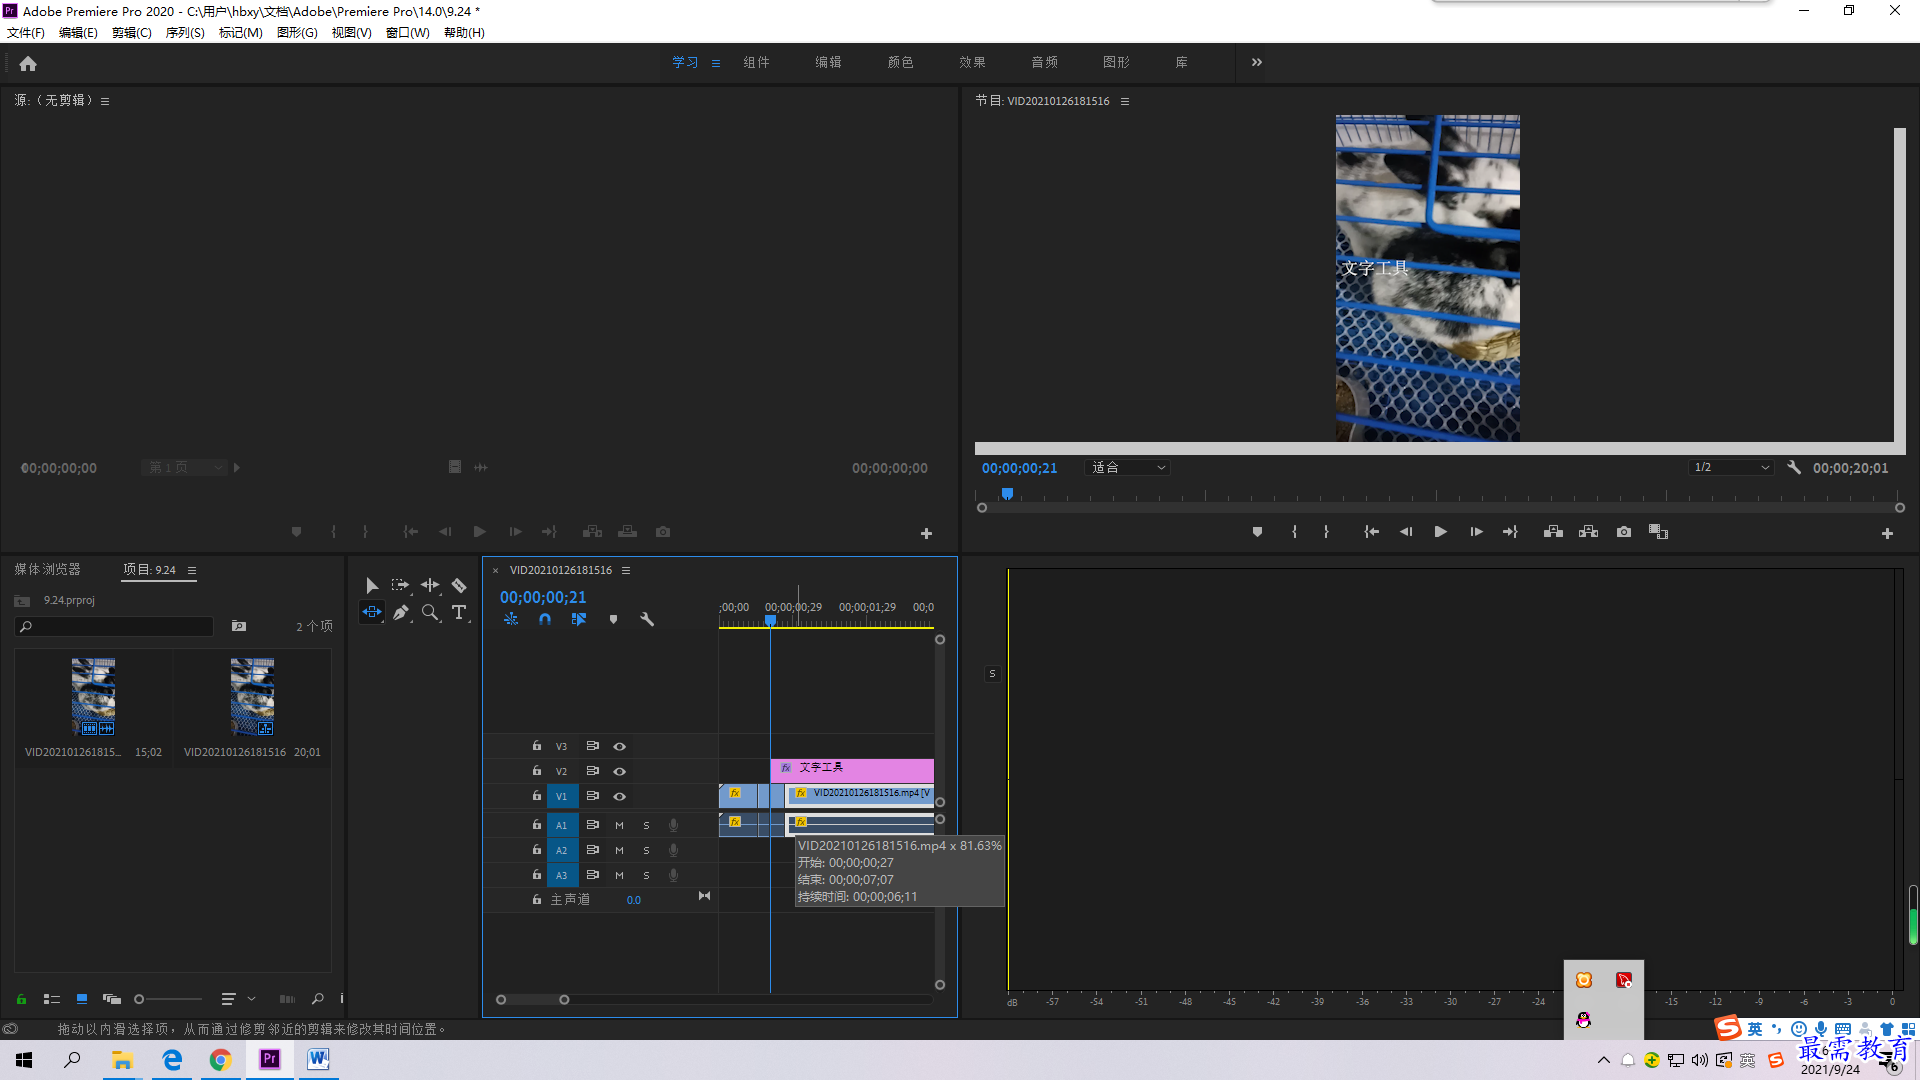Screen dimensions: 1920x1080
Task: Click the 主声道 volume value 0.0
Action: [634, 900]
